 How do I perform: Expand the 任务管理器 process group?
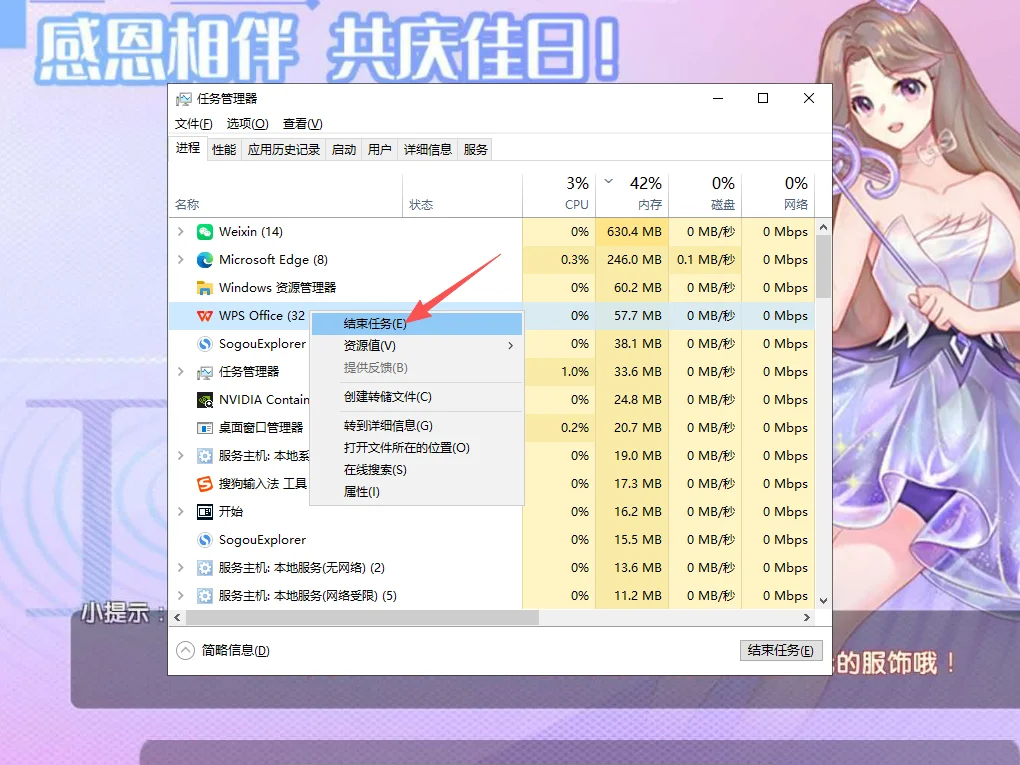pos(181,371)
